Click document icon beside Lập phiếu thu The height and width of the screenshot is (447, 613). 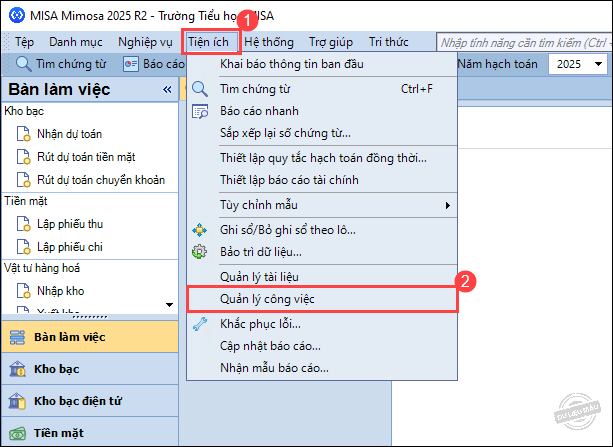pyautogui.click(x=23, y=224)
